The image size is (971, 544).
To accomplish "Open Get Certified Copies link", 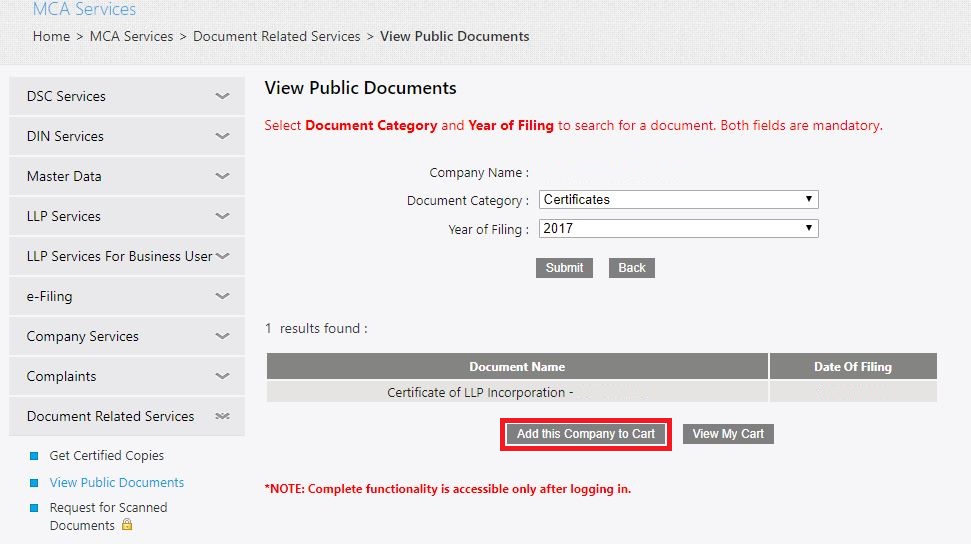I will coord(107,455).
